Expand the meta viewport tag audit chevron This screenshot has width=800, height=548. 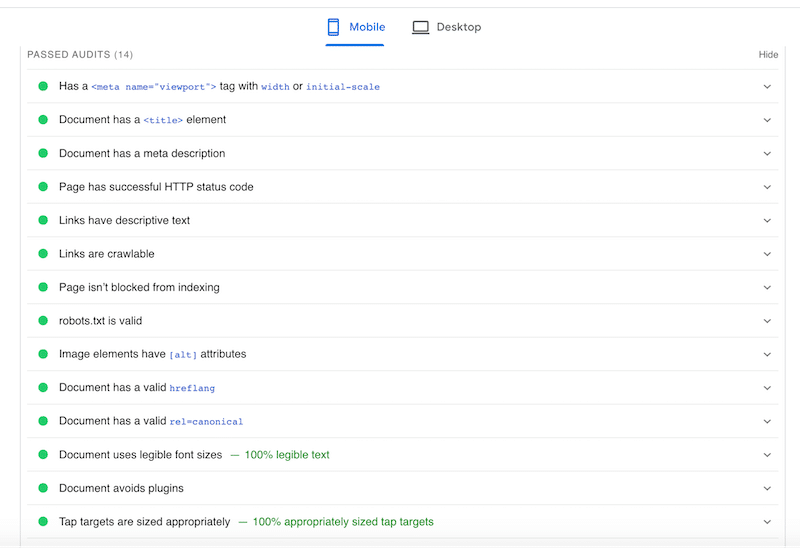[x=767, y=87]
